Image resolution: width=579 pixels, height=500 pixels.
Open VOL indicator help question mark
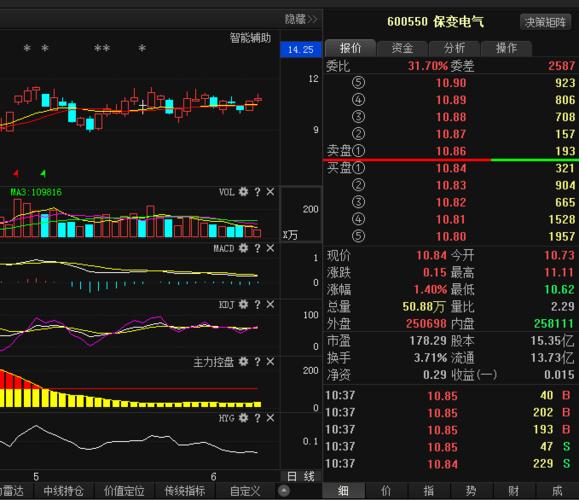point(257,192)
